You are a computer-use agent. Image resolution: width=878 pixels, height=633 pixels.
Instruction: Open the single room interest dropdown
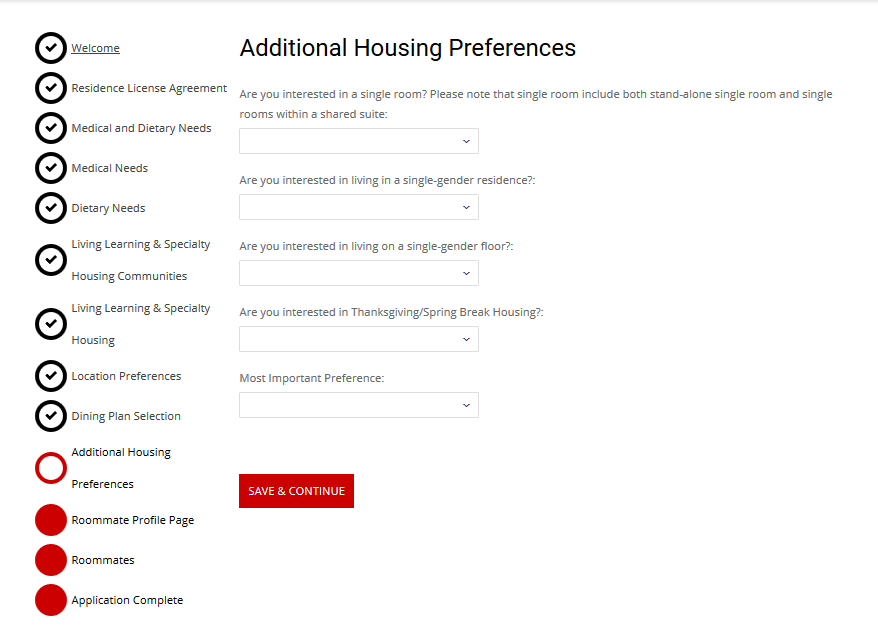(359, 141)
